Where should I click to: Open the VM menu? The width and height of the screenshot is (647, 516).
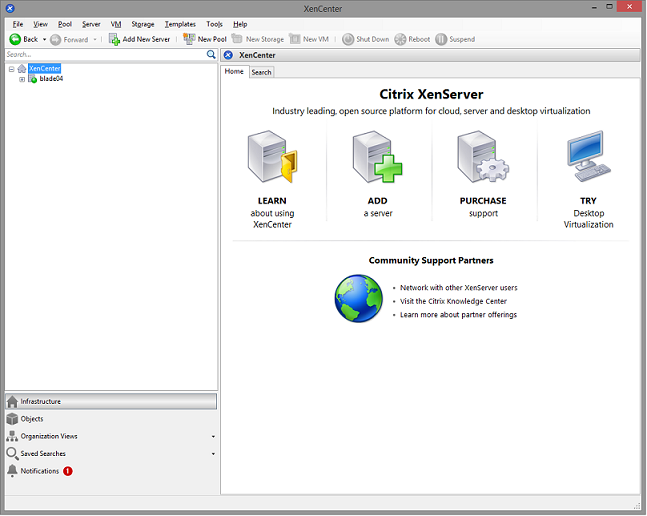pos(116,24)
